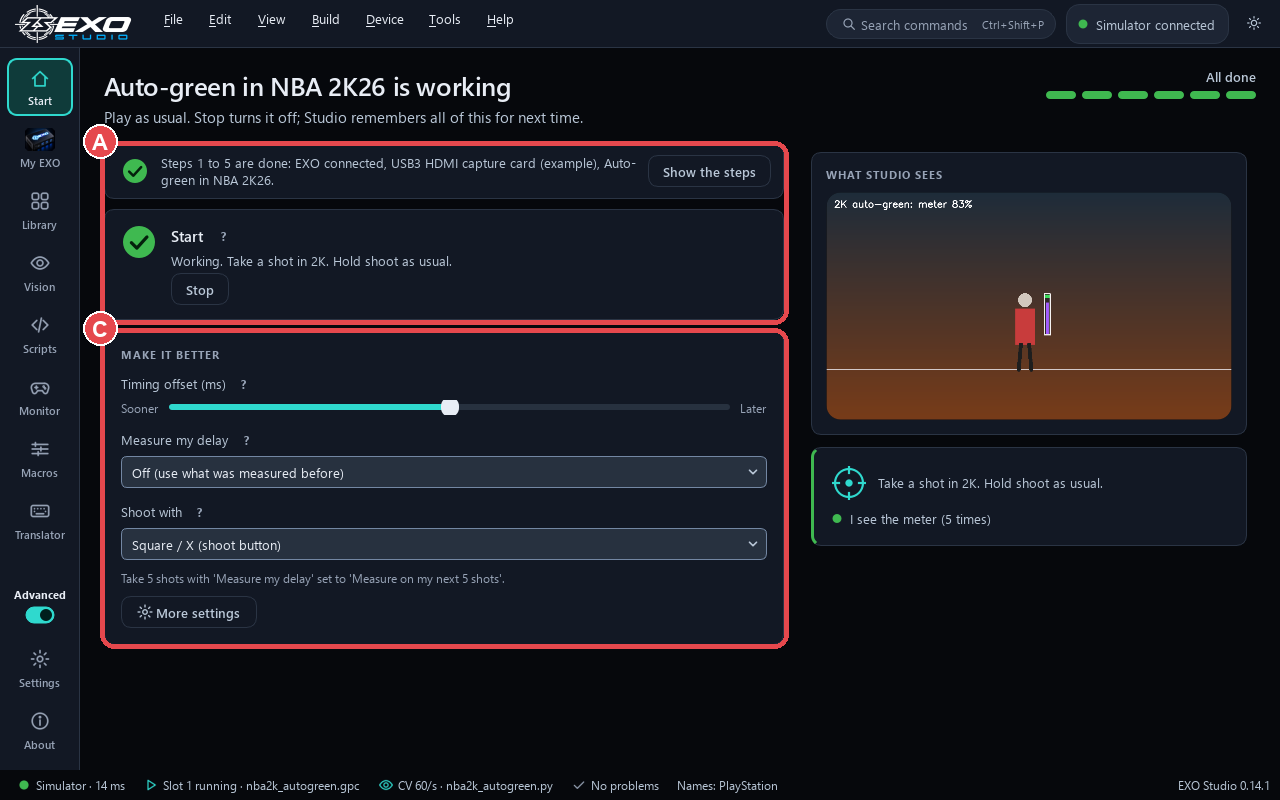The height and width of the screenshot is (800, 1280).
Task: Click Simulator 14 ms status entry
Action: click(x=72, y=786)
